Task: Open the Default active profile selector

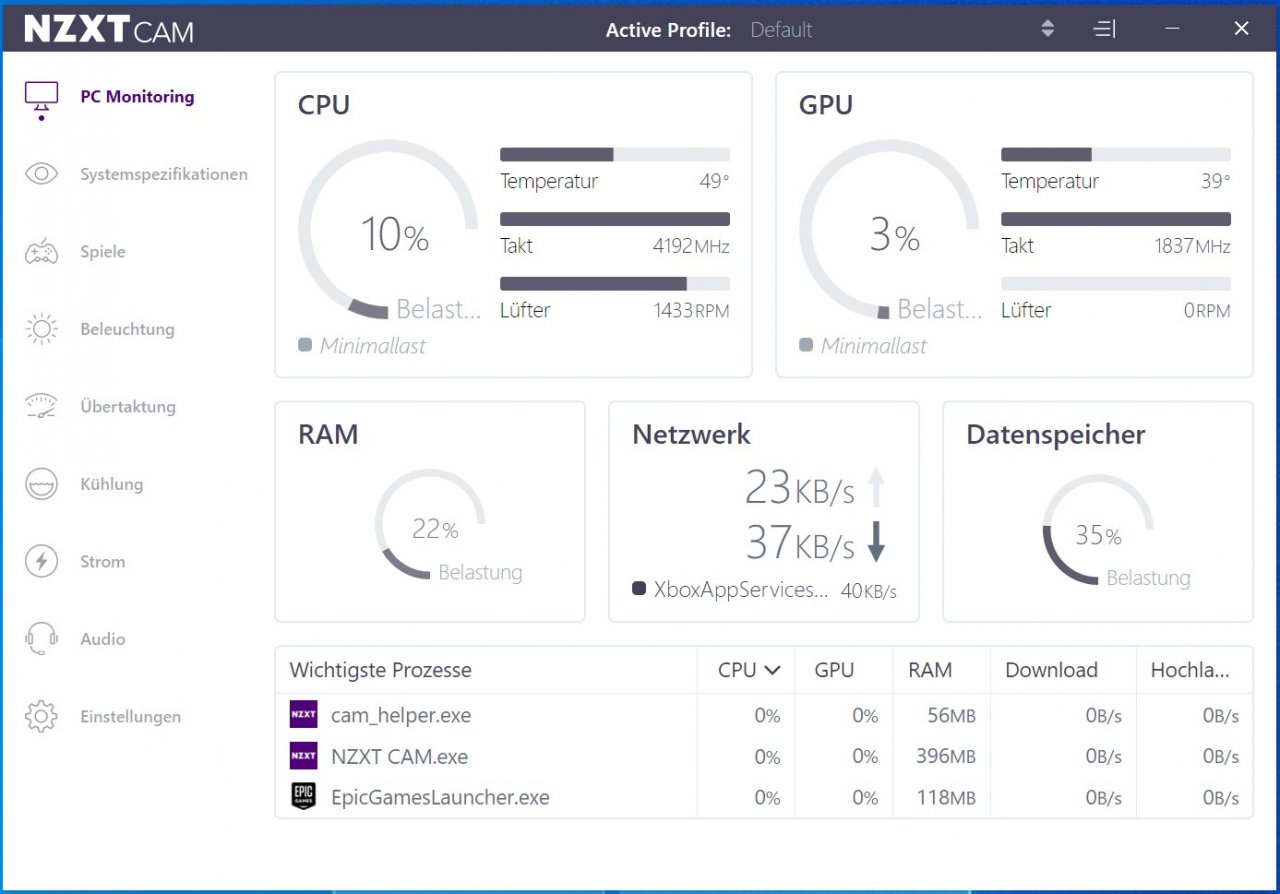Action: 781,30
